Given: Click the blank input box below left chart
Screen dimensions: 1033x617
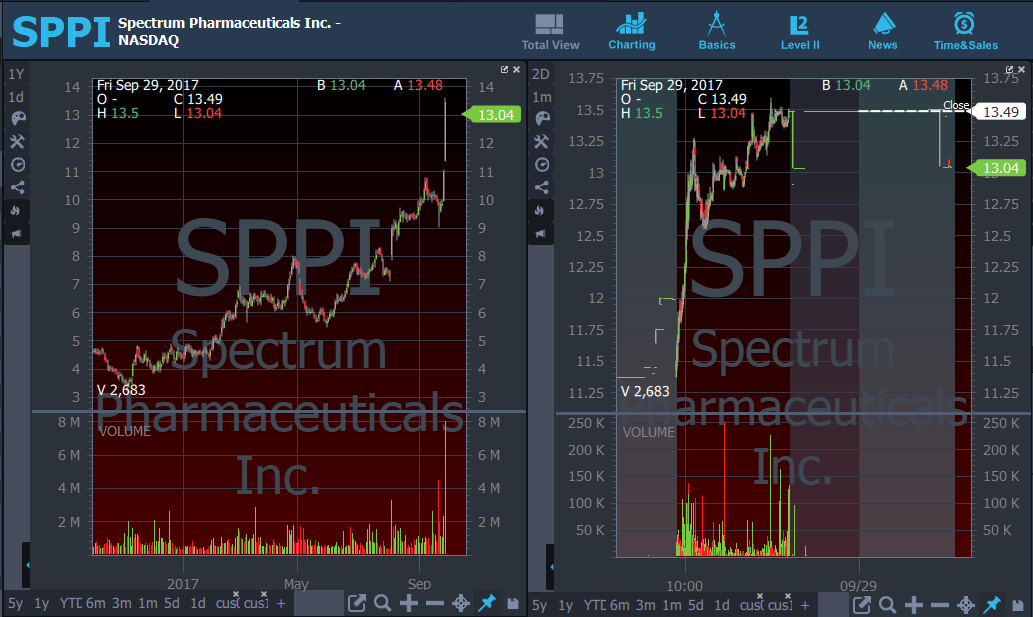Looking at the screenshot, I should pyautogui.click(x=319, y=603).
